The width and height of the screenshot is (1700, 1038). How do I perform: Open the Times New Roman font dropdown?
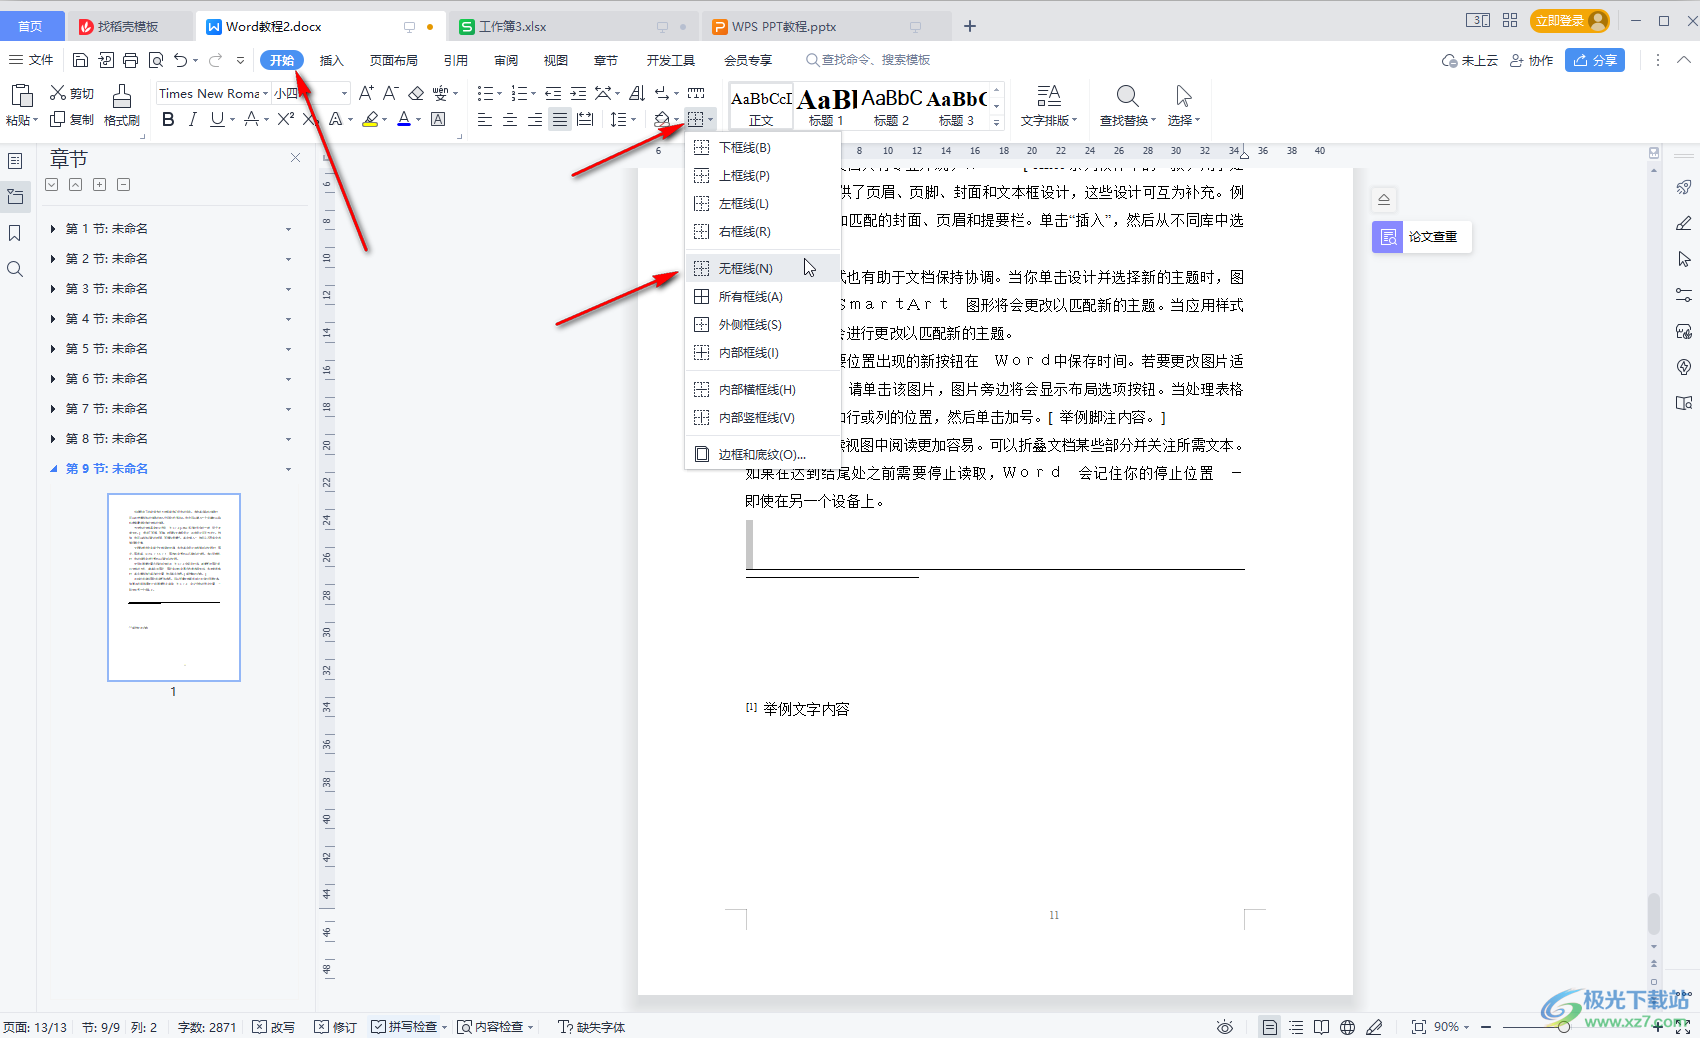265,94
